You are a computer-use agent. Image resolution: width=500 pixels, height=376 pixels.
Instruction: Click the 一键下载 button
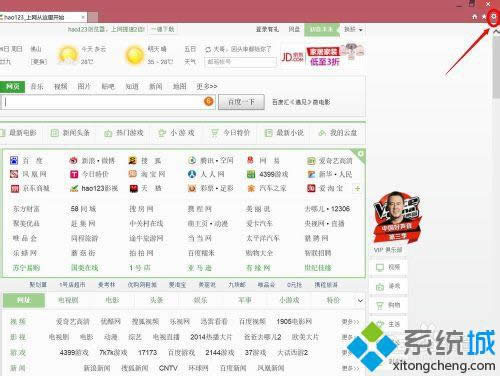tap(163, 29)
